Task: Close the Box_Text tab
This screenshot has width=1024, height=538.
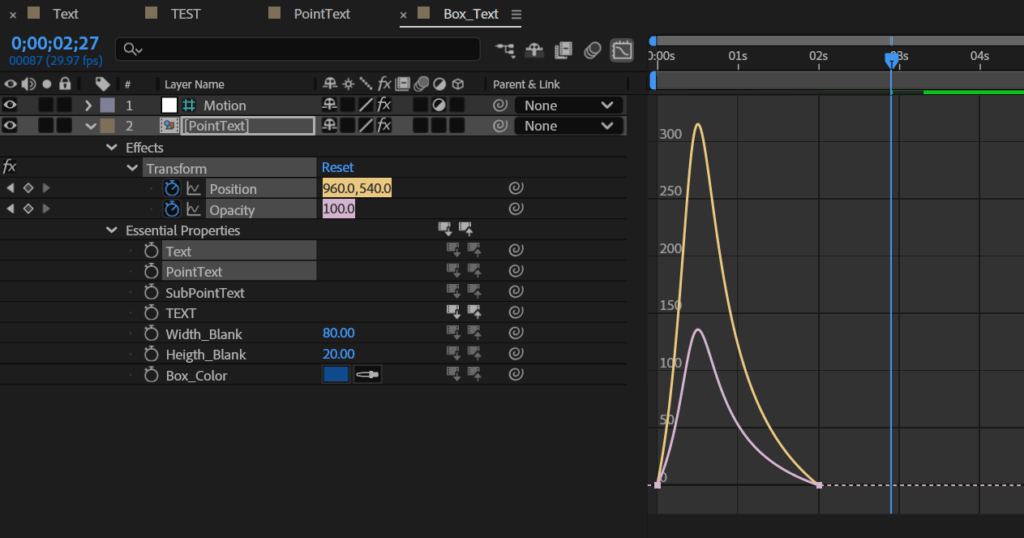Action: point(403,14)
